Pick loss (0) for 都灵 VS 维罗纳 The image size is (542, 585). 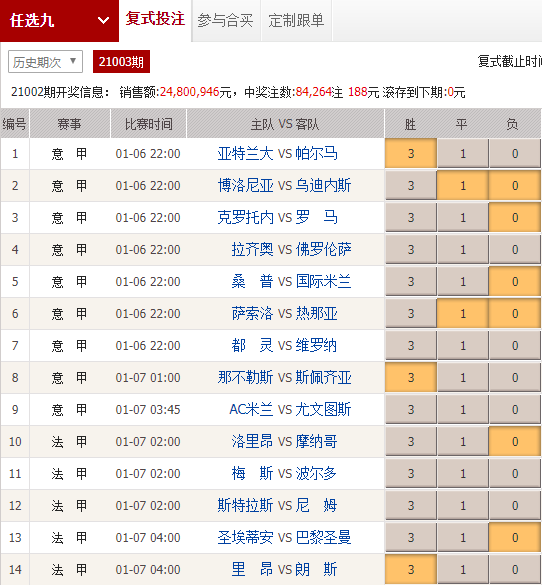click(x=515, y=346)
